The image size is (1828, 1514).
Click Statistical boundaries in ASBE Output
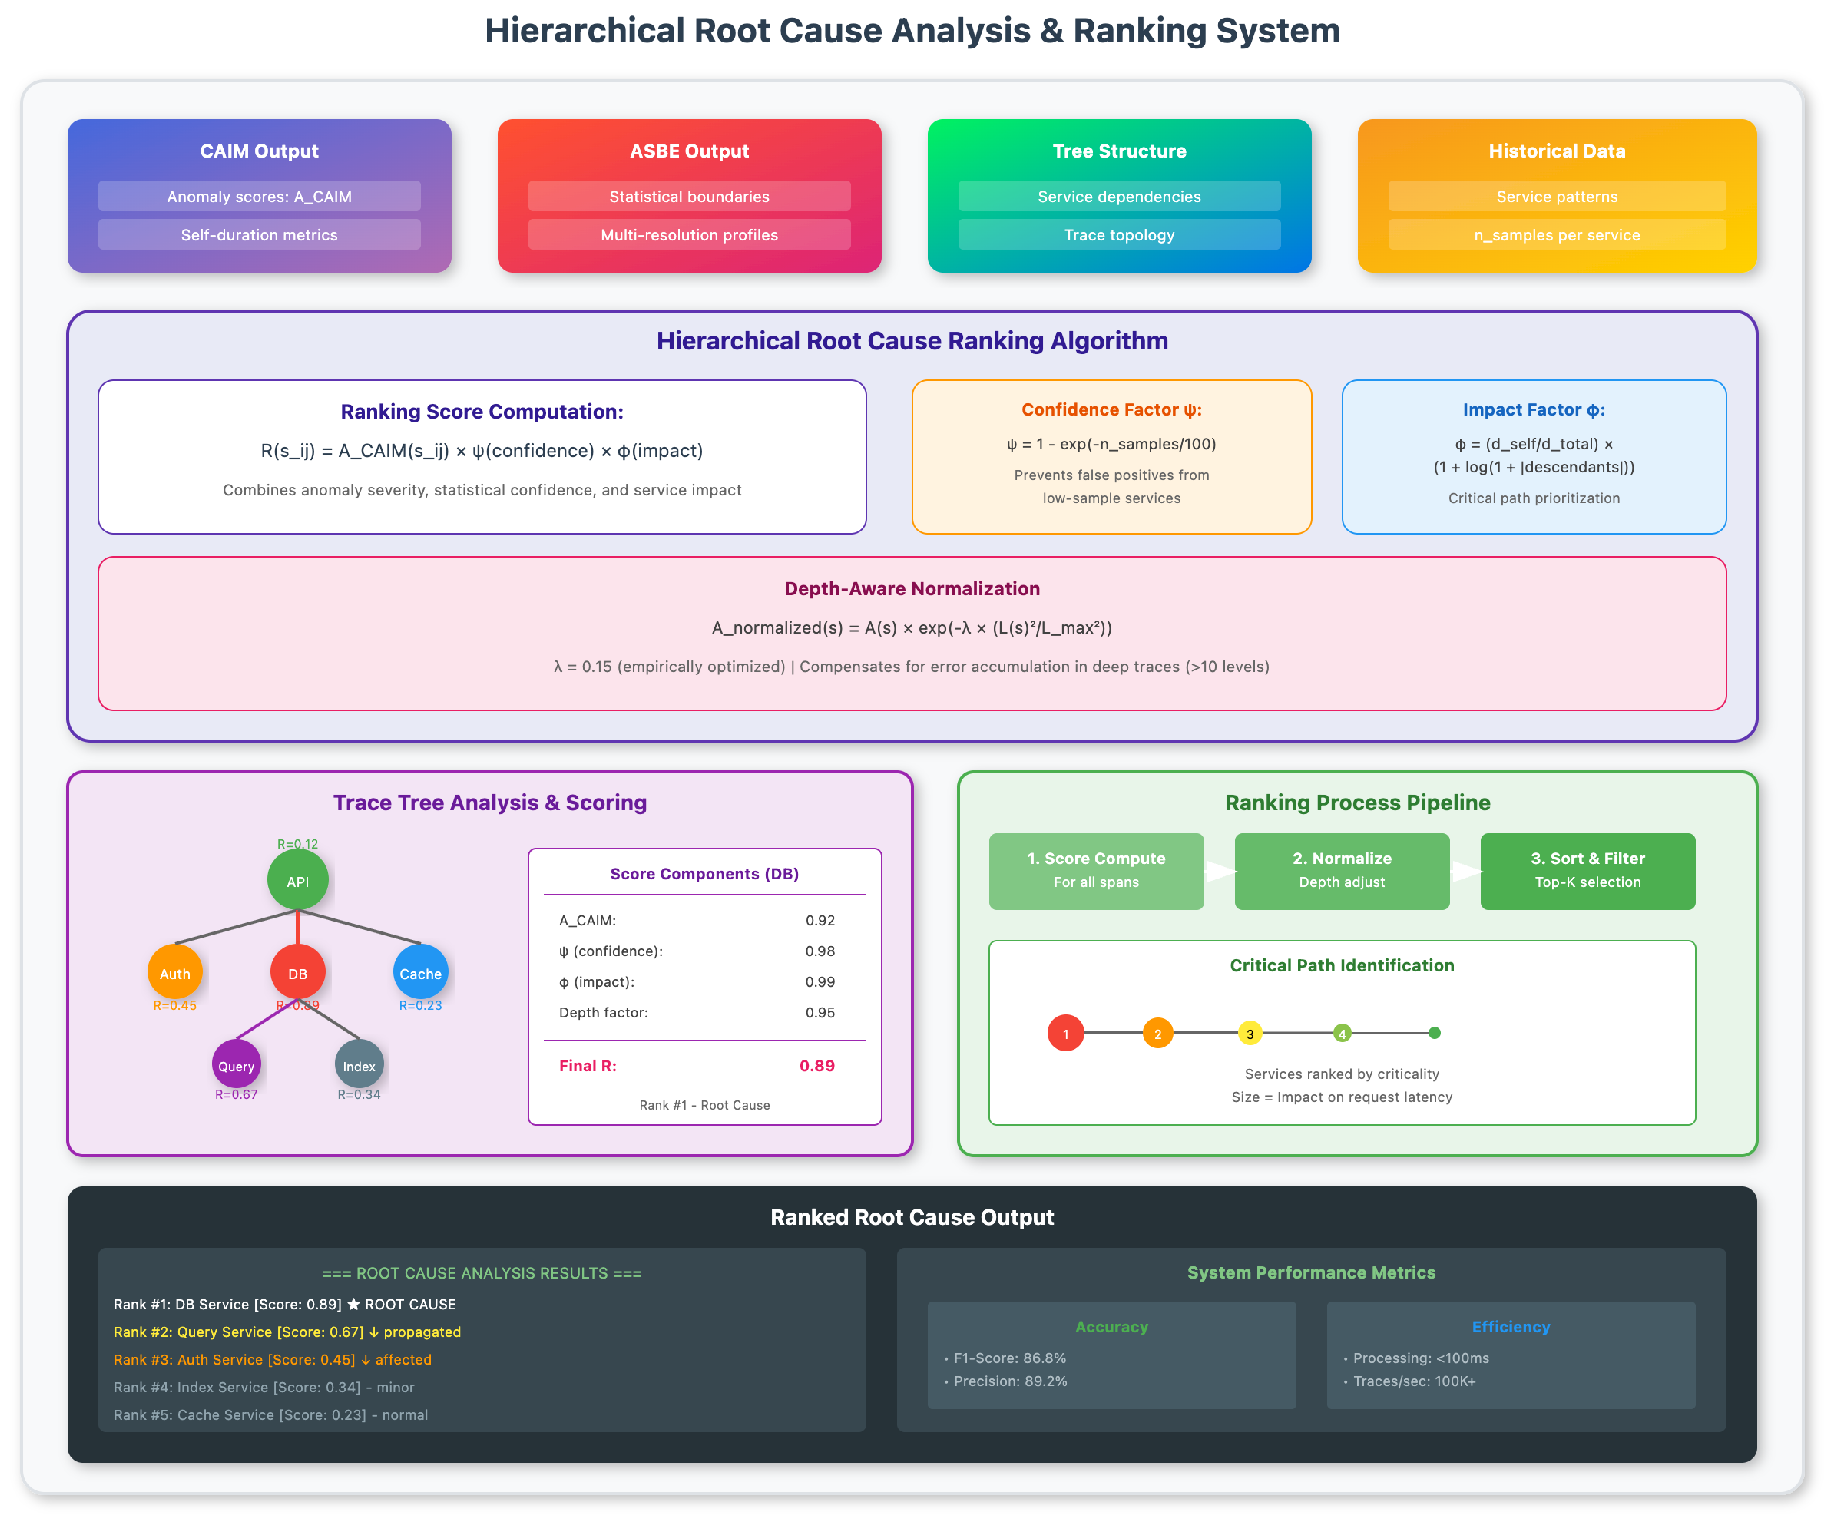click(689, 196)
